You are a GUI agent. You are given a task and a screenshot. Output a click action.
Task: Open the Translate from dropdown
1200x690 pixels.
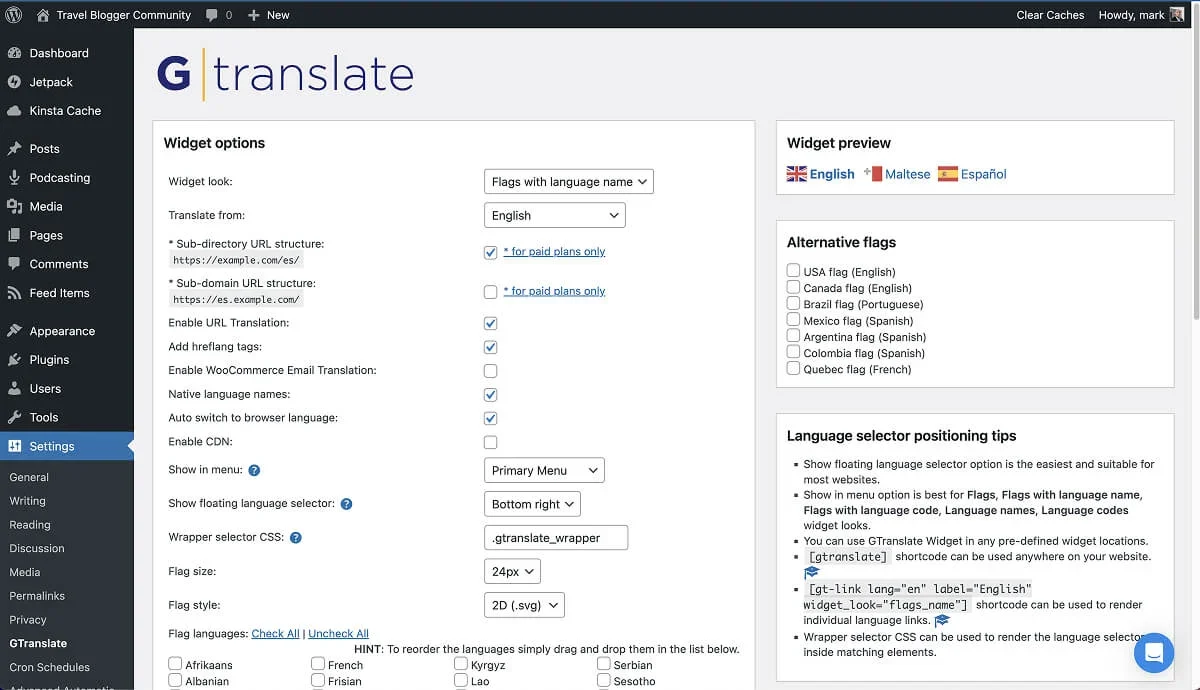[x=554, y=215]
